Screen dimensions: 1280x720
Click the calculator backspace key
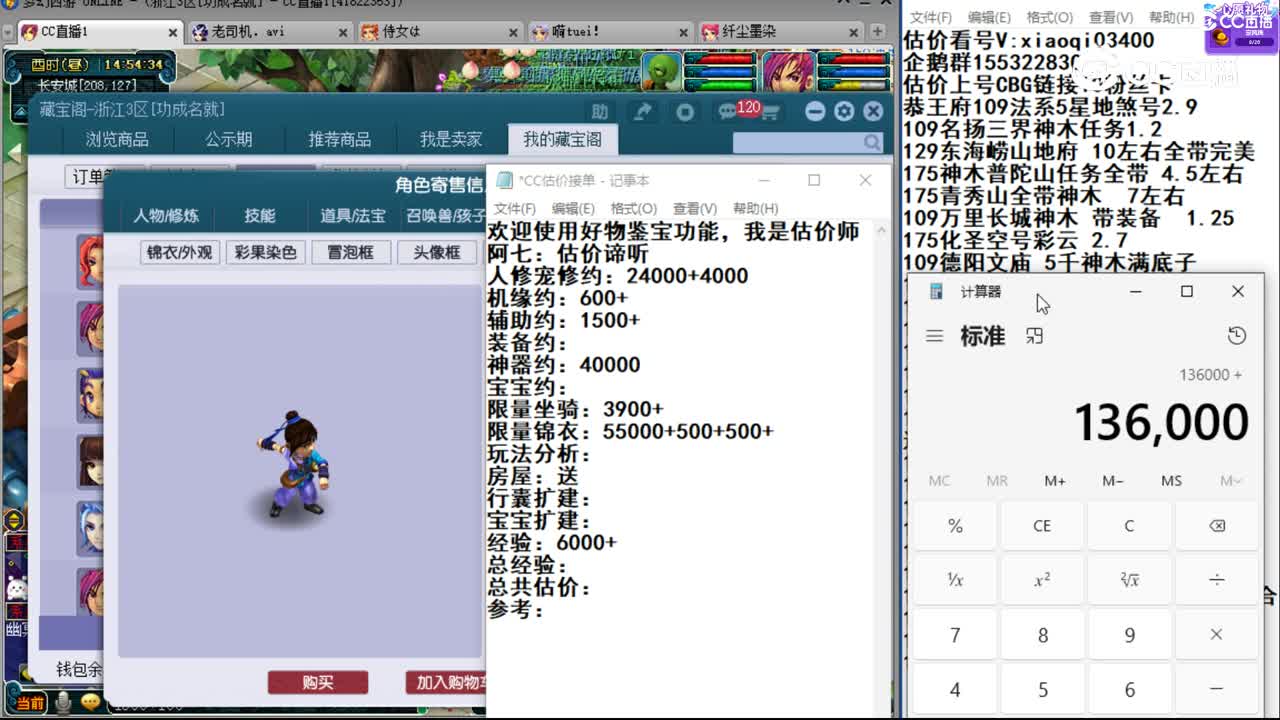click(x=1216, y=526)
